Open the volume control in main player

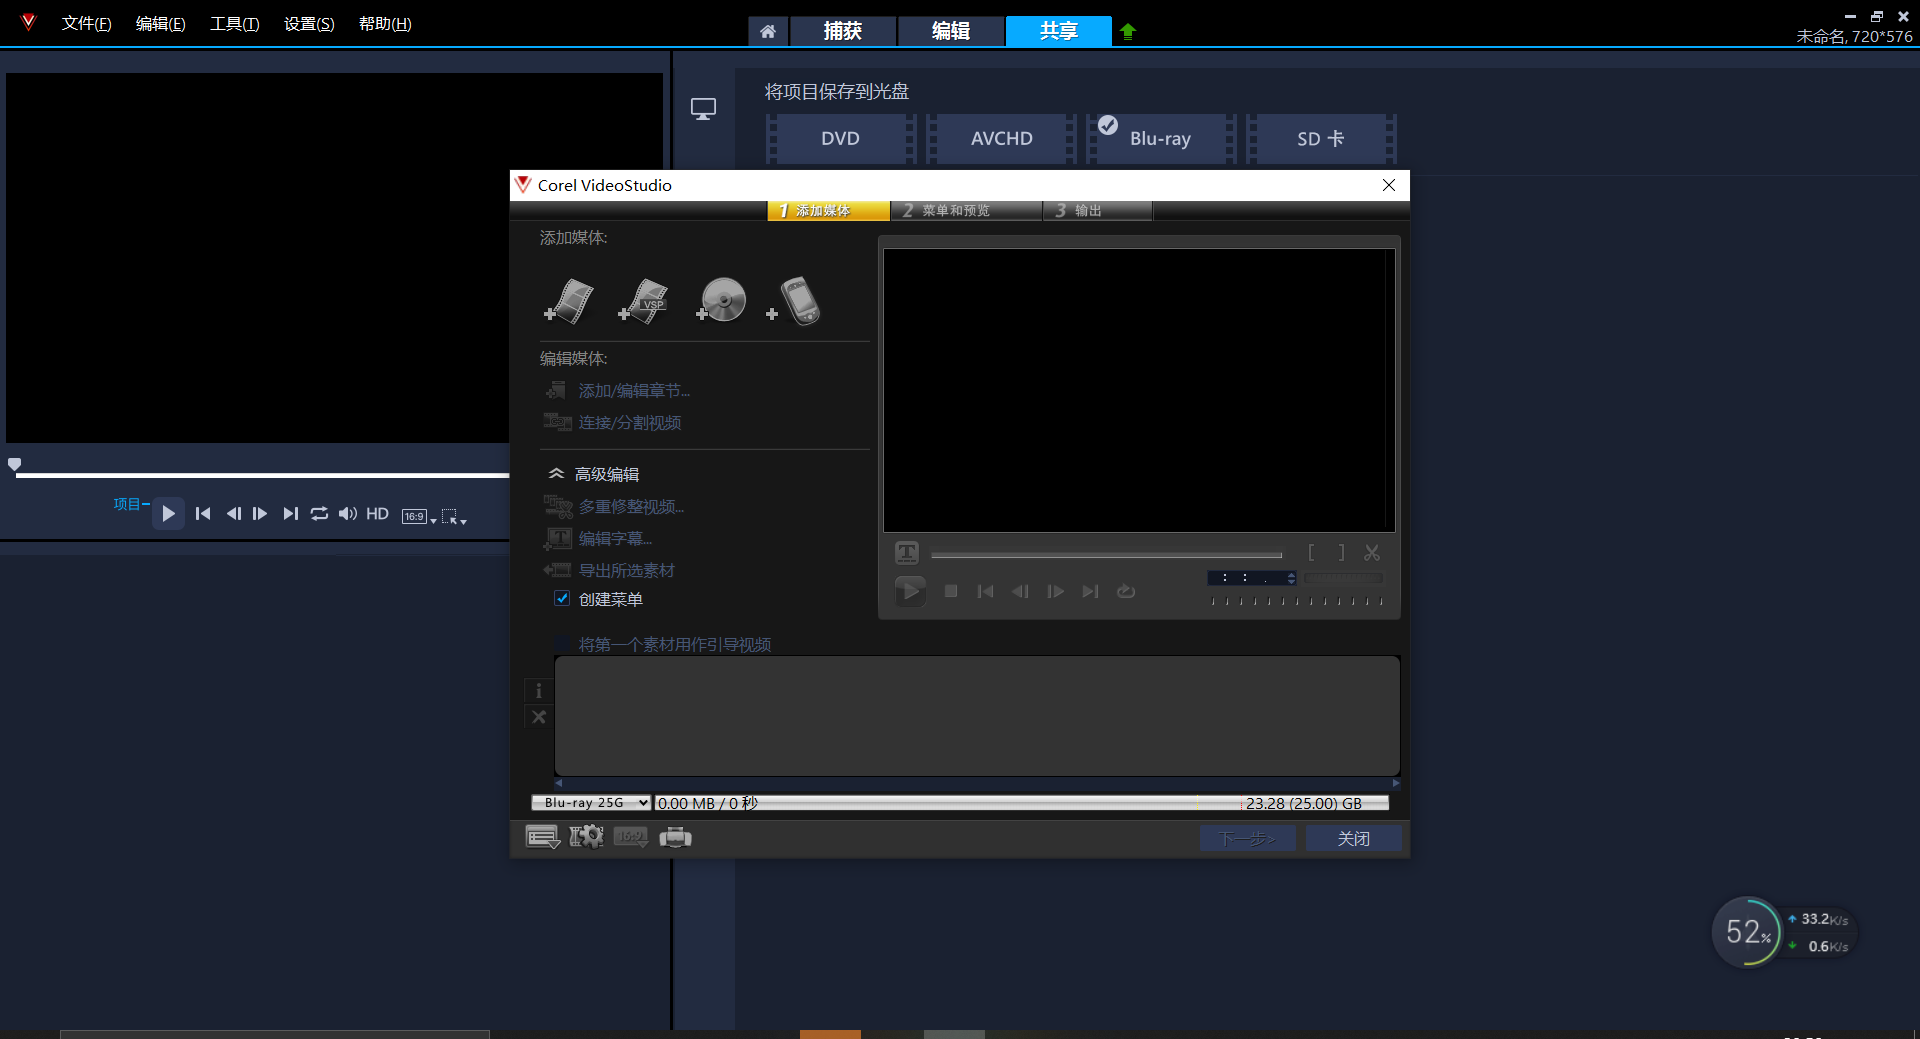click(347, 513)
